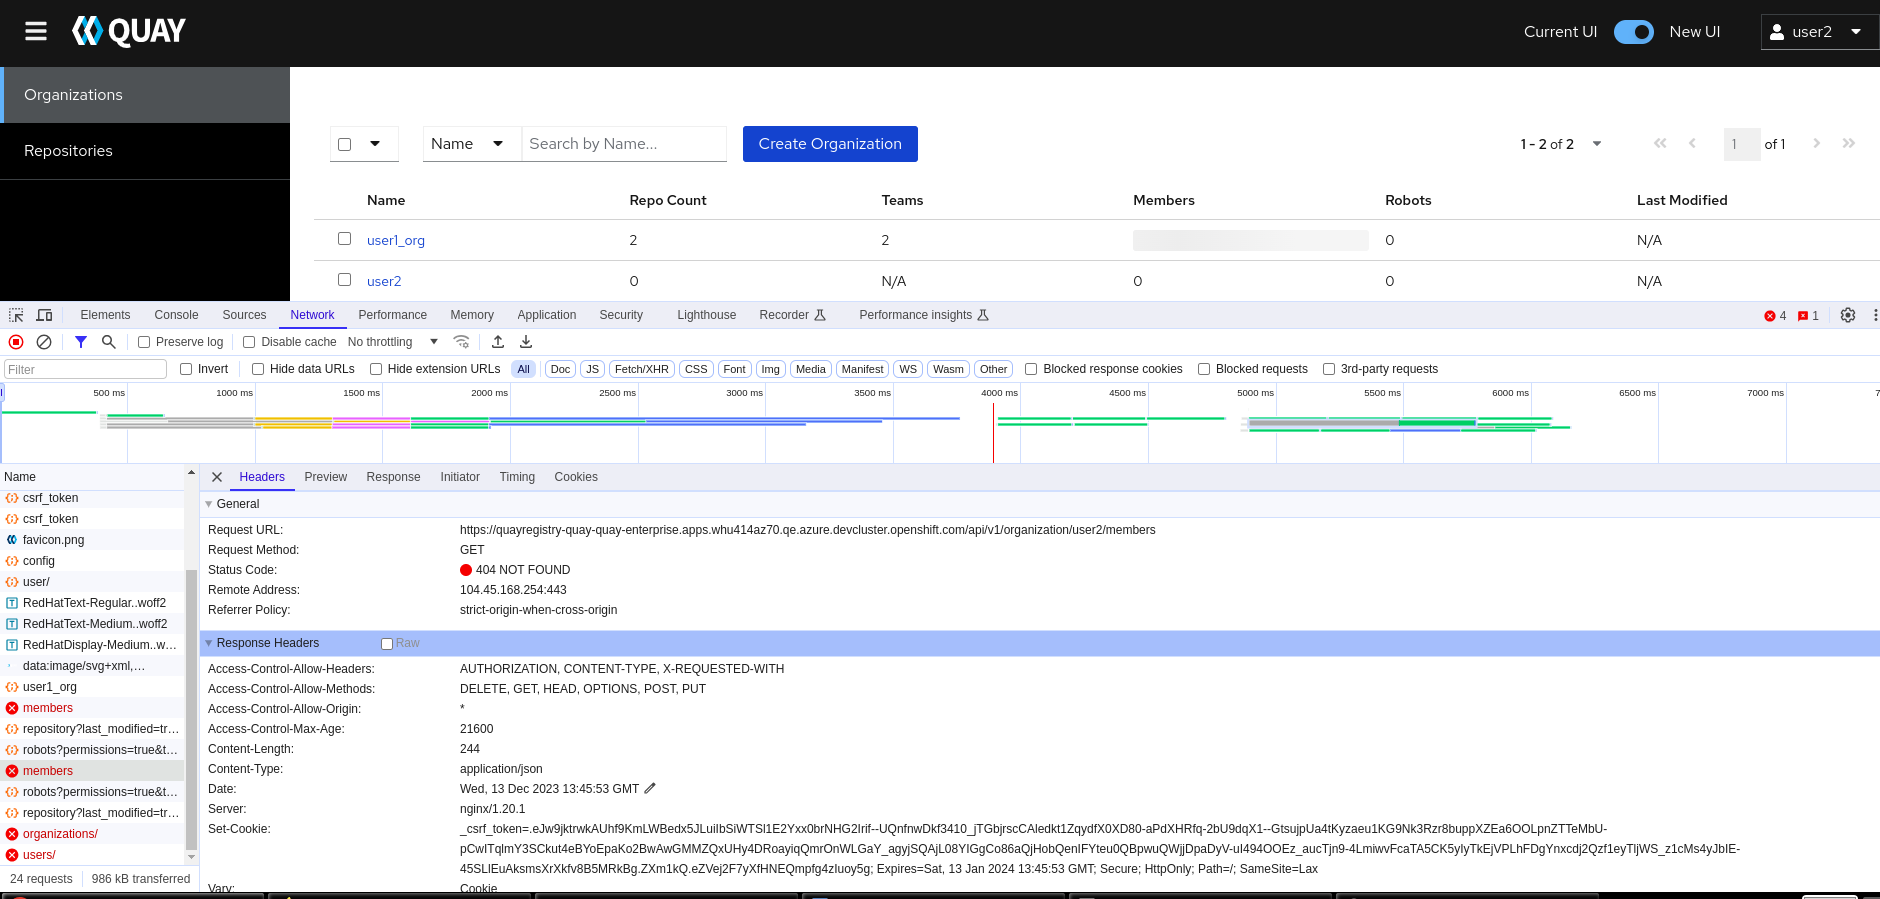Open the user2 account dropdown

[1820, 32]
